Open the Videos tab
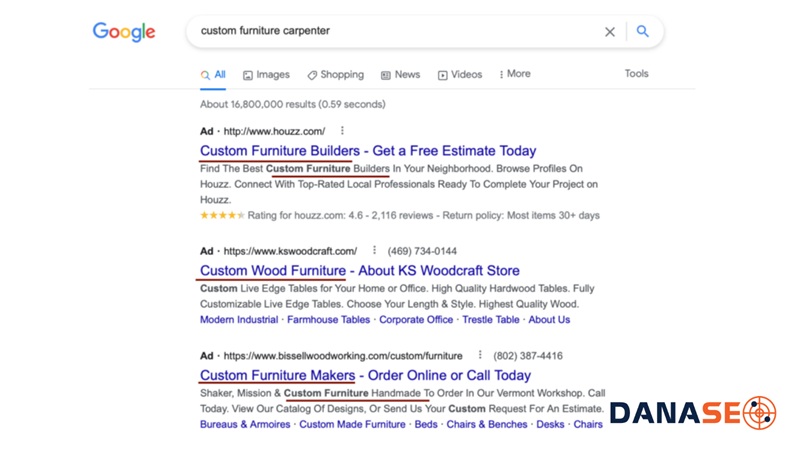Viewport: 800px width, 450px height. pos(460,75)
